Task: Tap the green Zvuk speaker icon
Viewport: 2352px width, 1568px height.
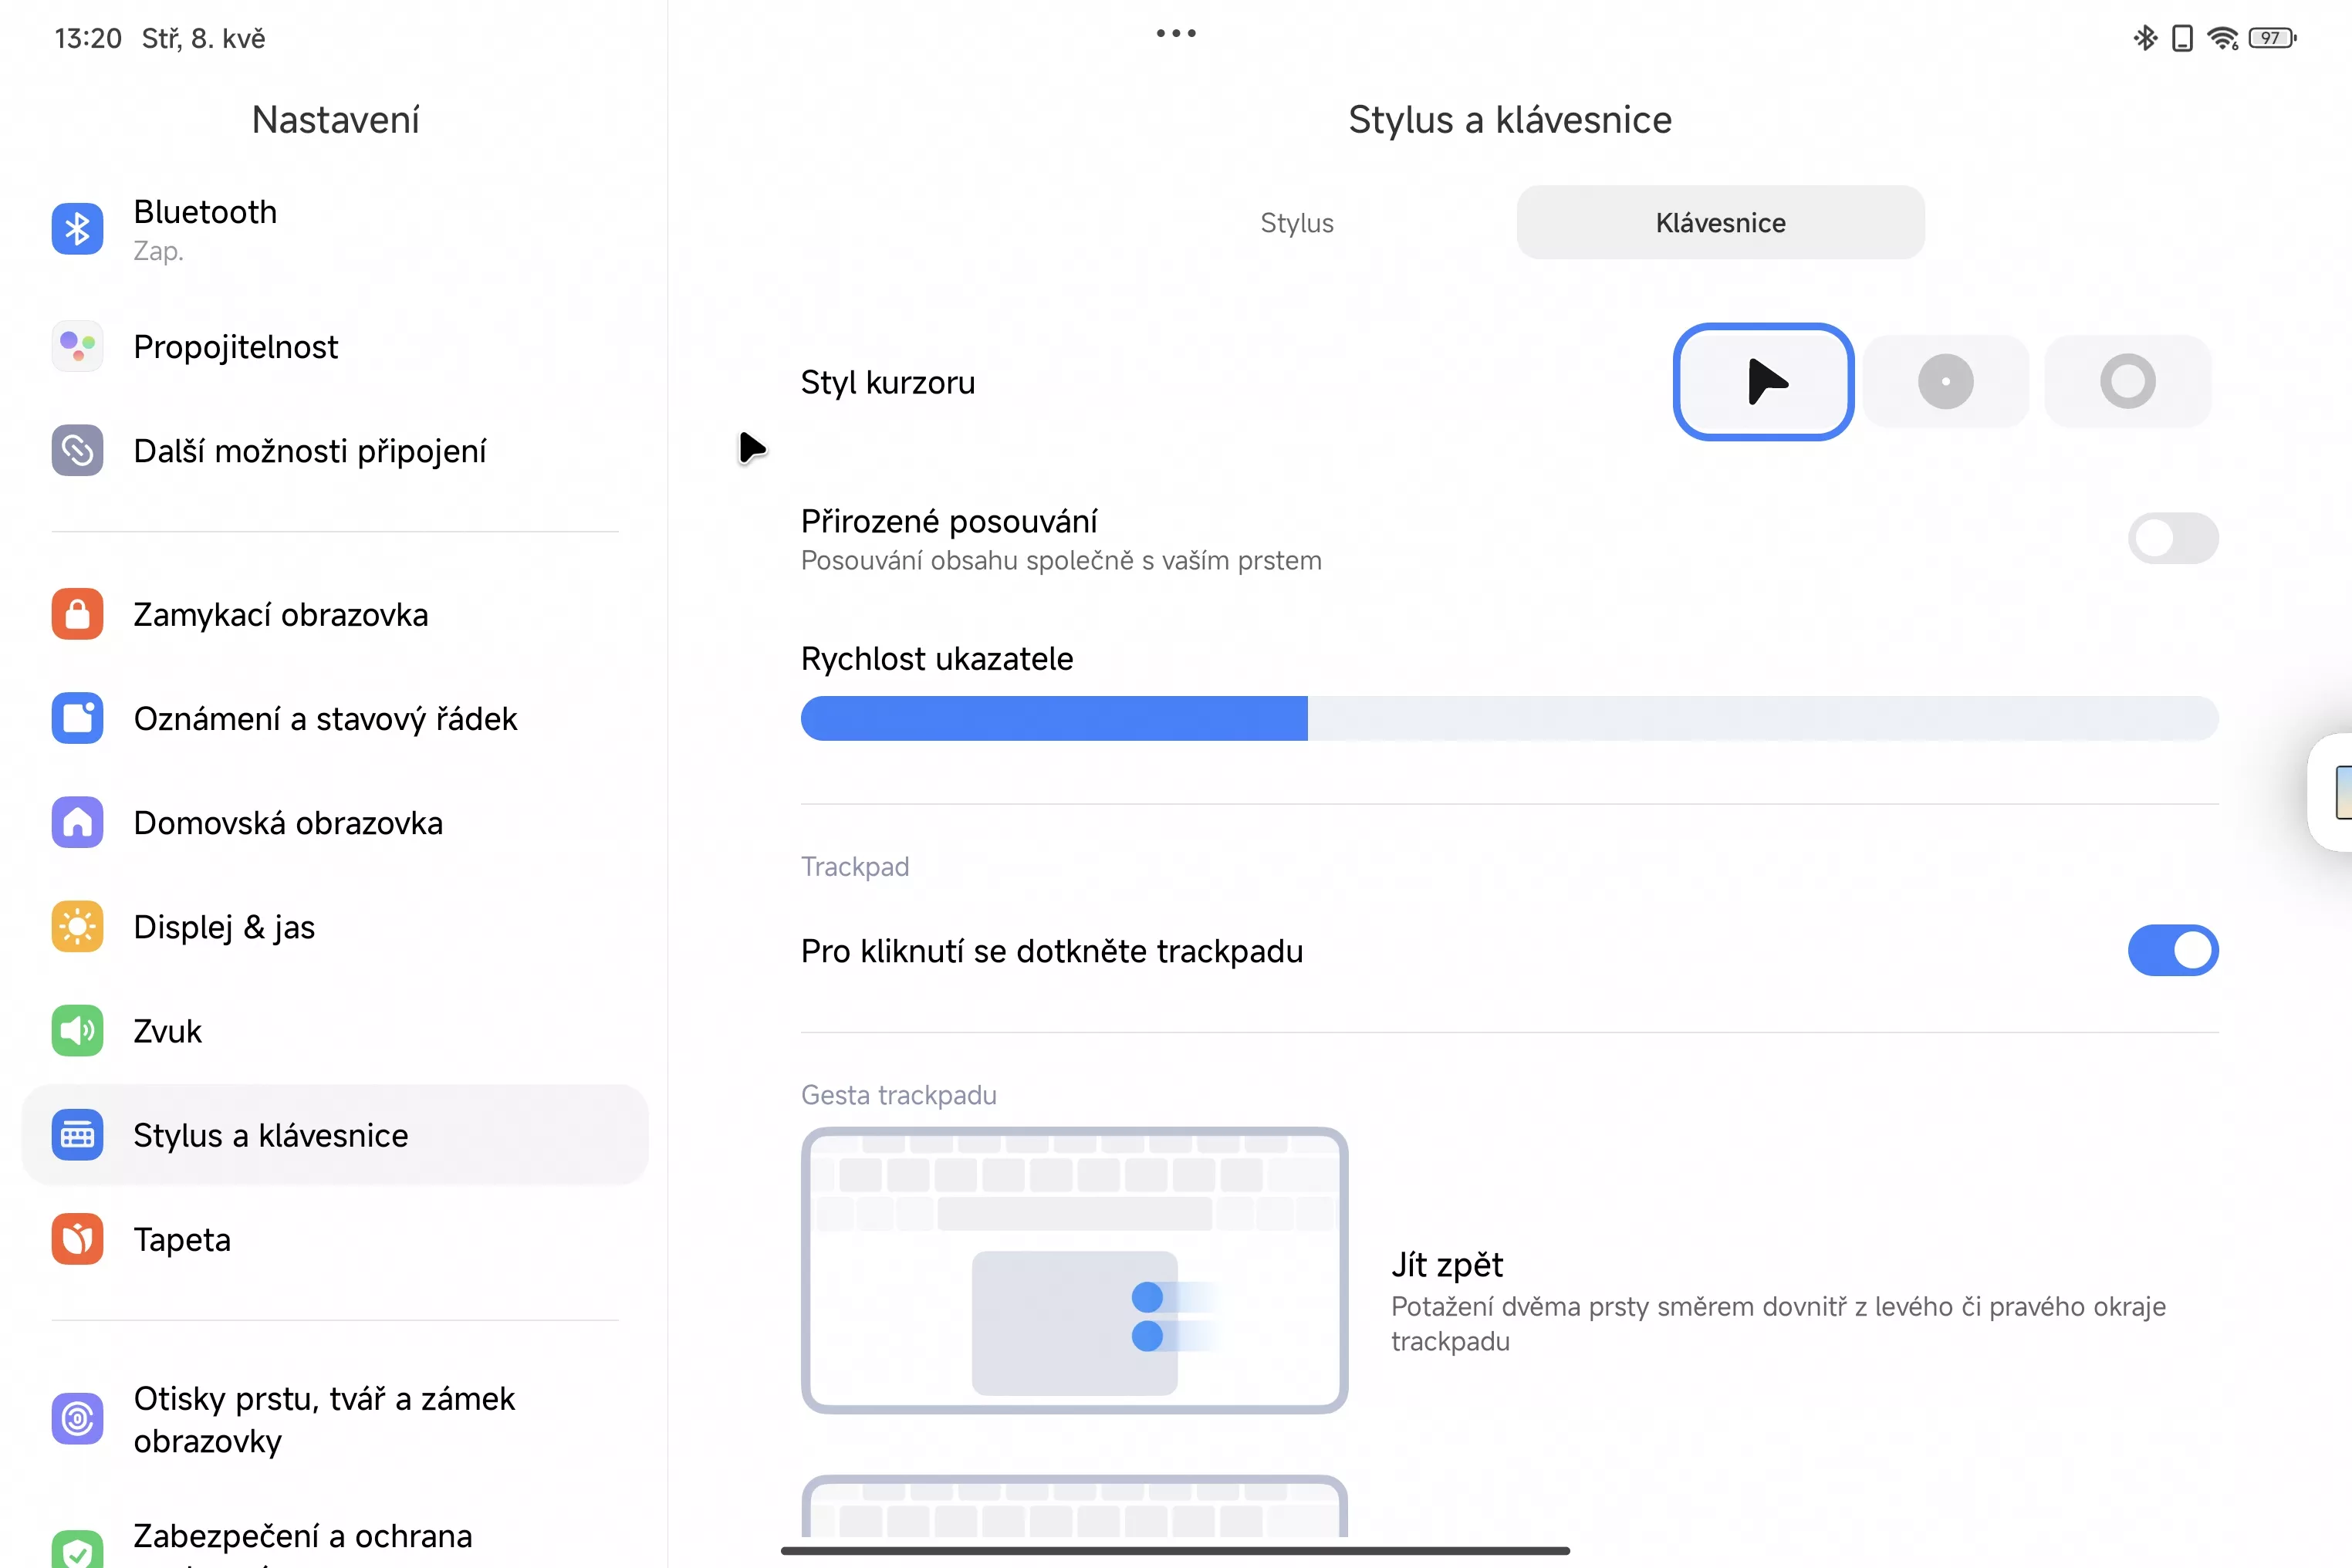Action: (x=77, y=1031)
